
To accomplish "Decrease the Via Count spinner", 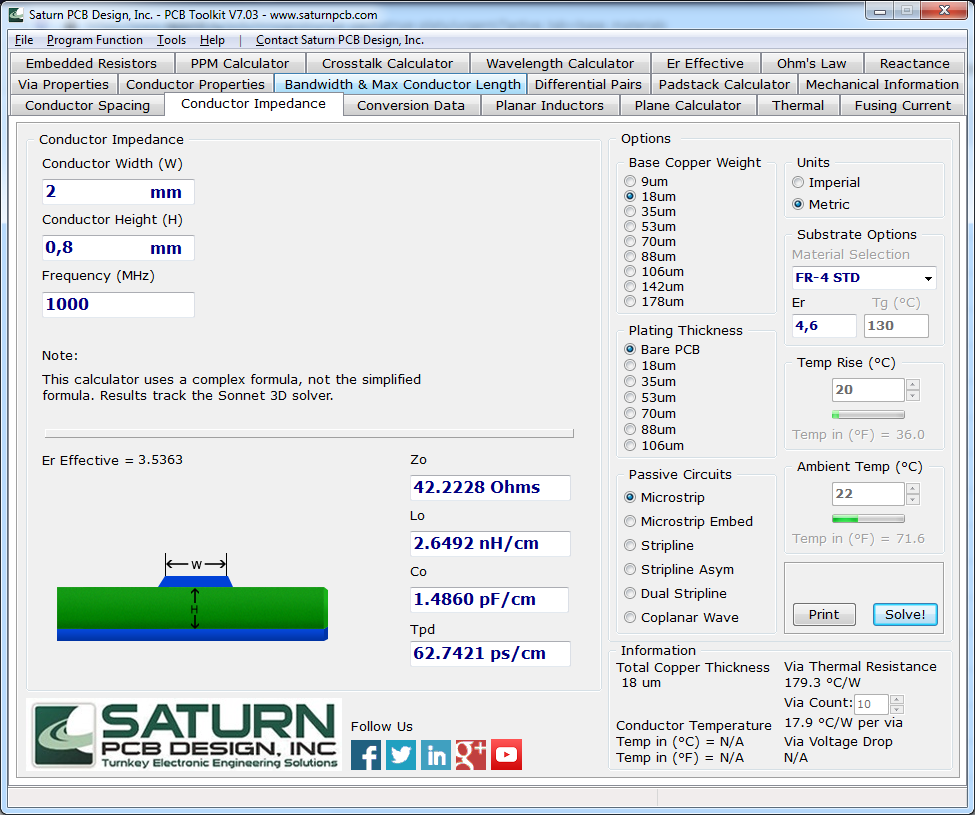I will 897,709.
